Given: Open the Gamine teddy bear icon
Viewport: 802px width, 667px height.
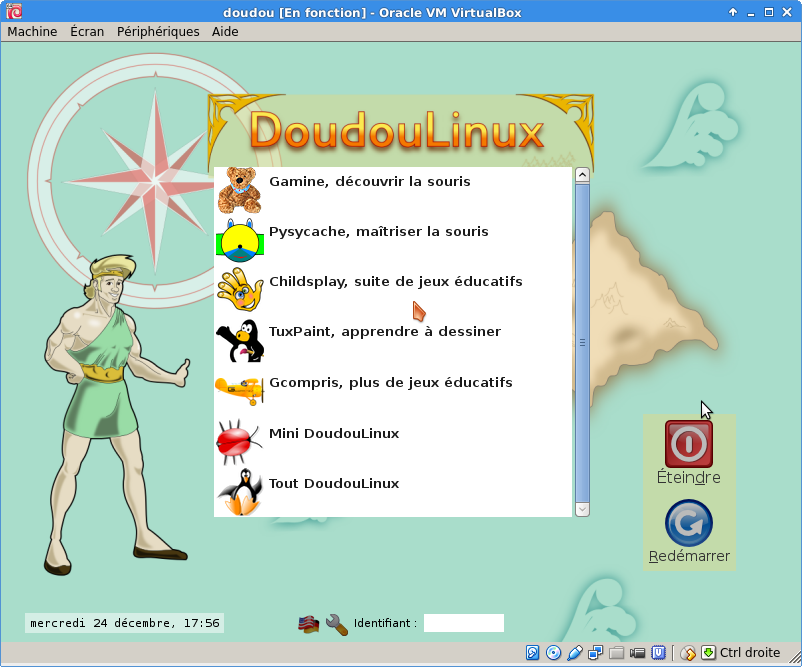Looking at the screenshot, I should (239, 190).
